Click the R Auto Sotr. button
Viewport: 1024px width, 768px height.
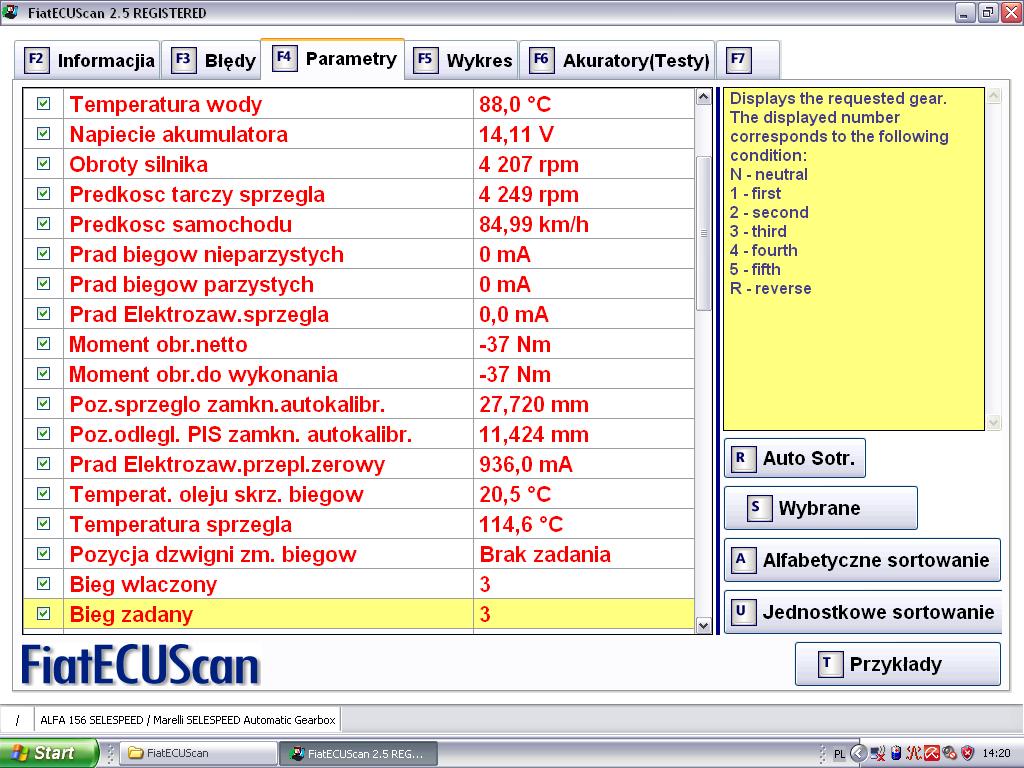click(x=795, y=458)
